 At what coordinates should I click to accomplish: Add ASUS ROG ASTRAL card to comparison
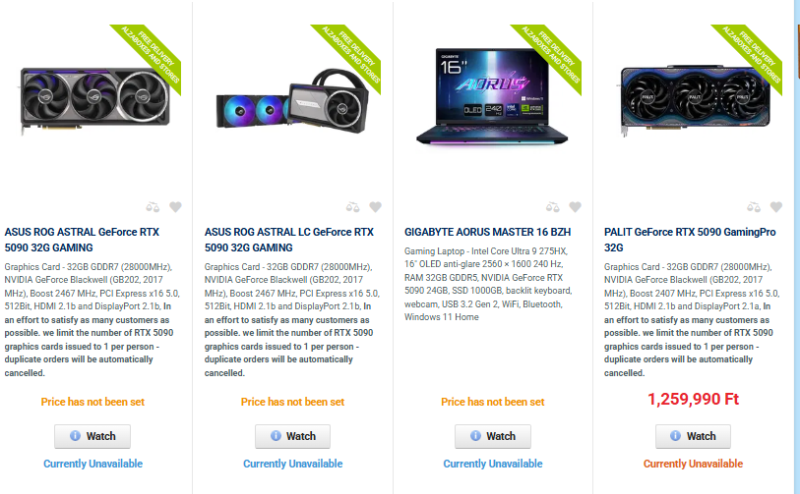pos(153,207)
